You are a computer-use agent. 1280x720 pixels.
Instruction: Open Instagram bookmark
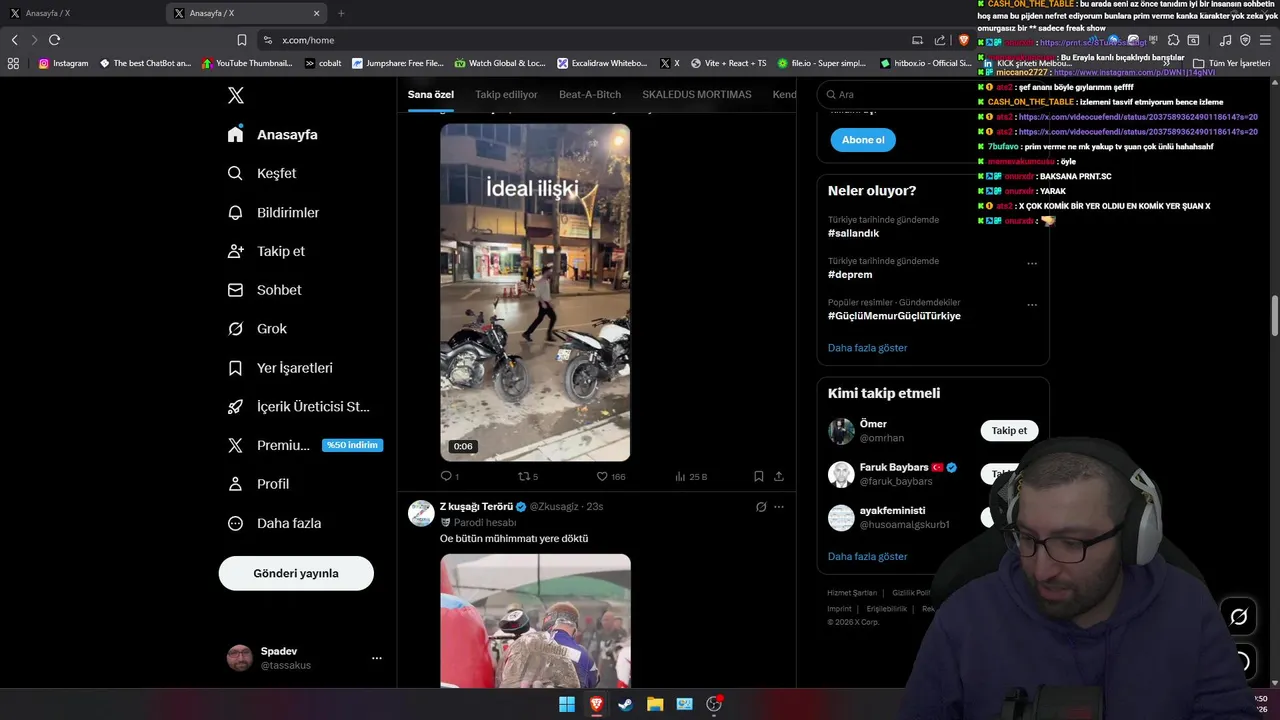pyautogui.click(x=63, y=63)
